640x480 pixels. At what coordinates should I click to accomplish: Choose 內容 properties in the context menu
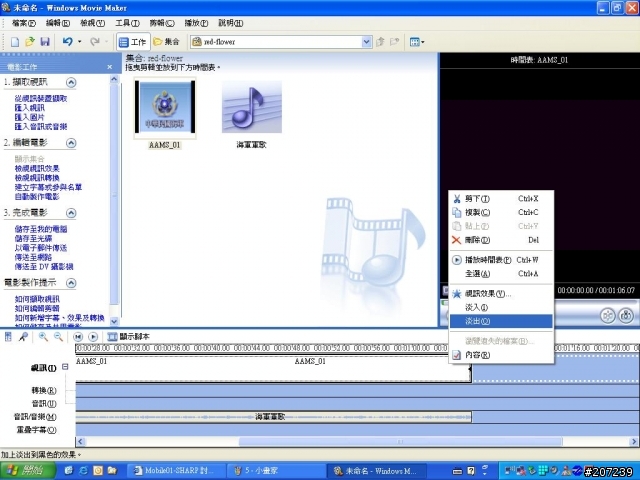501,355
